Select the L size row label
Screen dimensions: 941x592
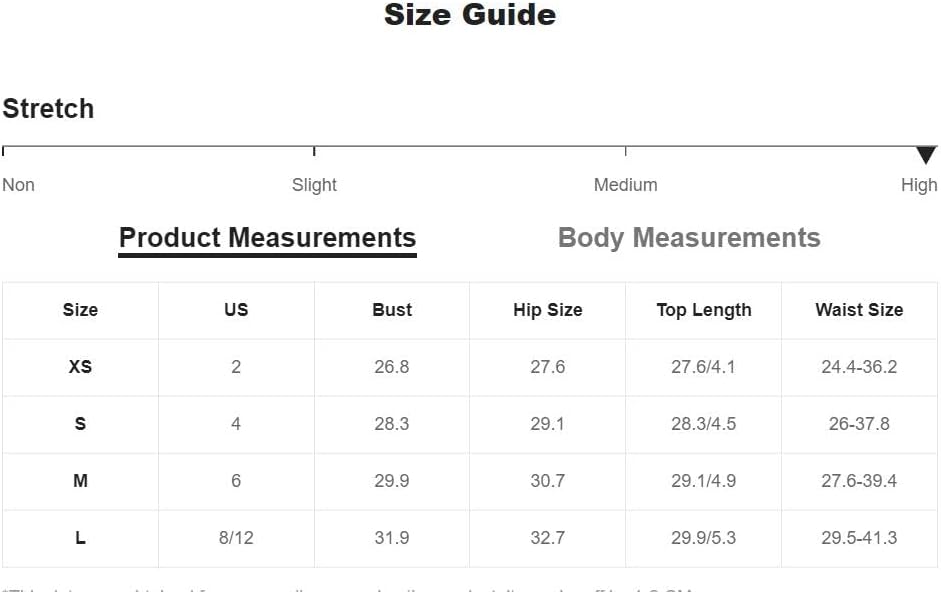(80, 538)
